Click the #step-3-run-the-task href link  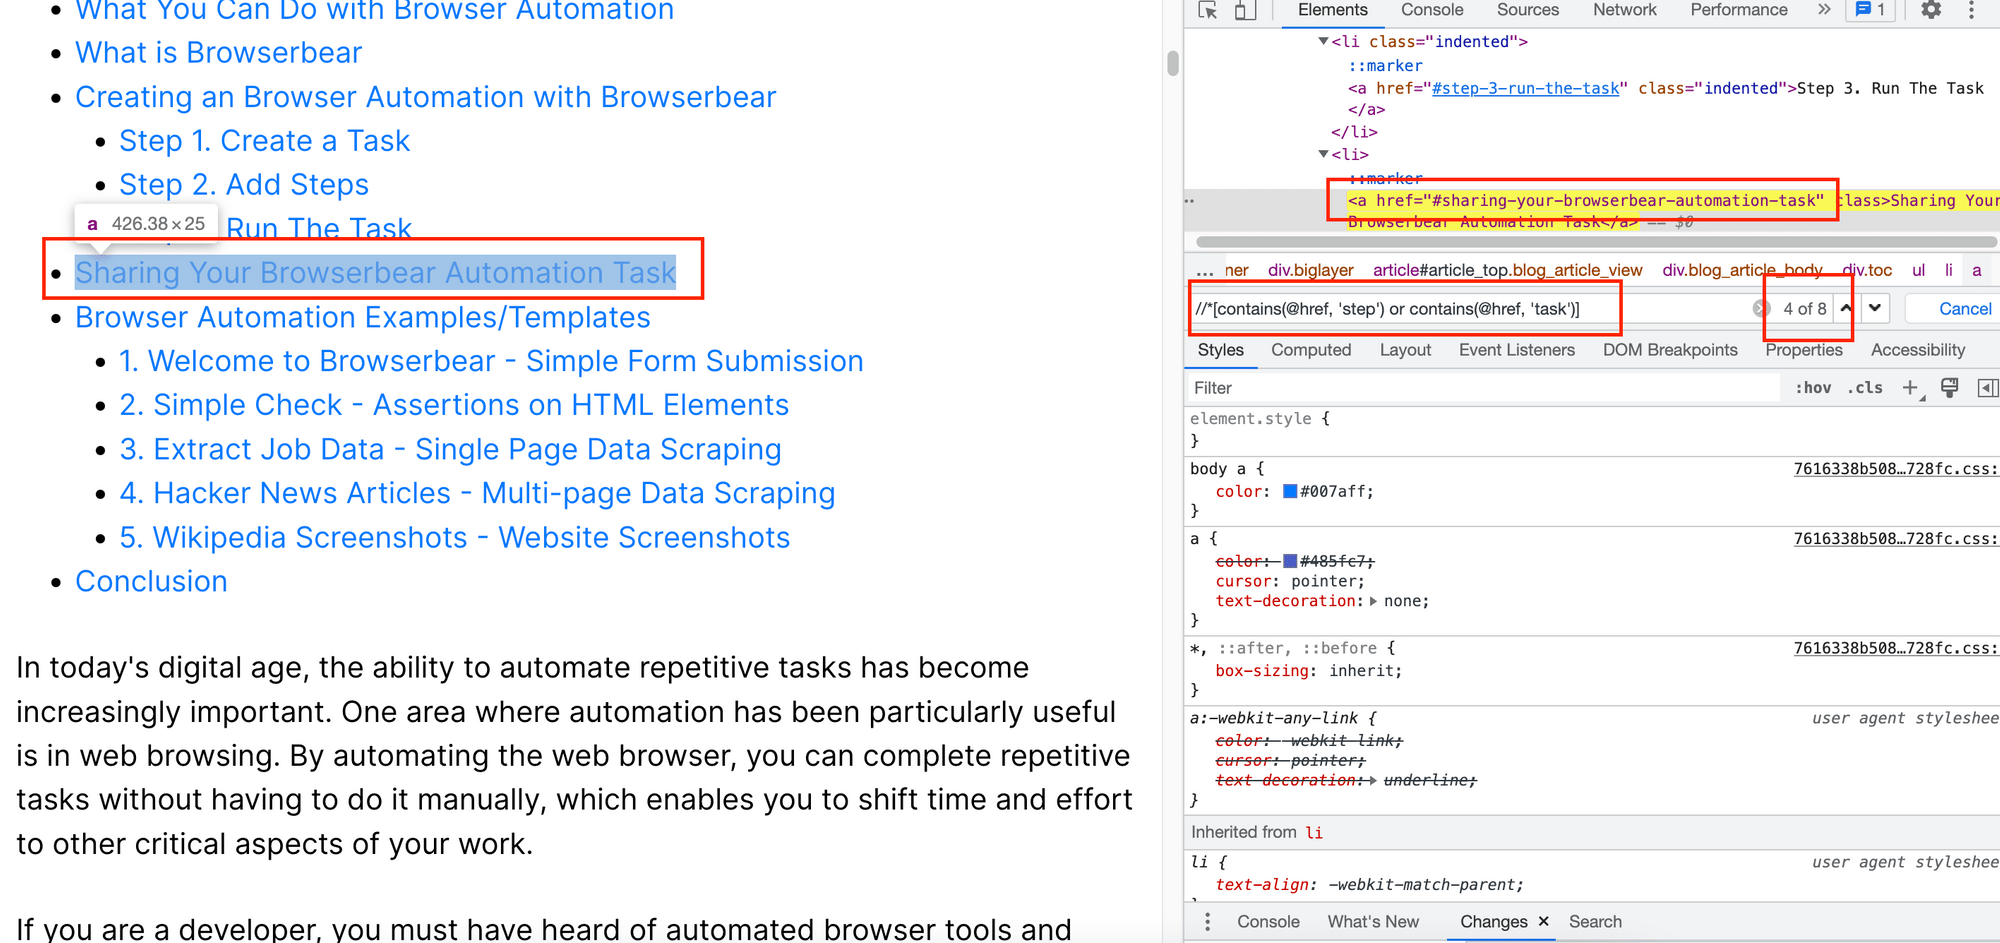(x=1525, y=88)
